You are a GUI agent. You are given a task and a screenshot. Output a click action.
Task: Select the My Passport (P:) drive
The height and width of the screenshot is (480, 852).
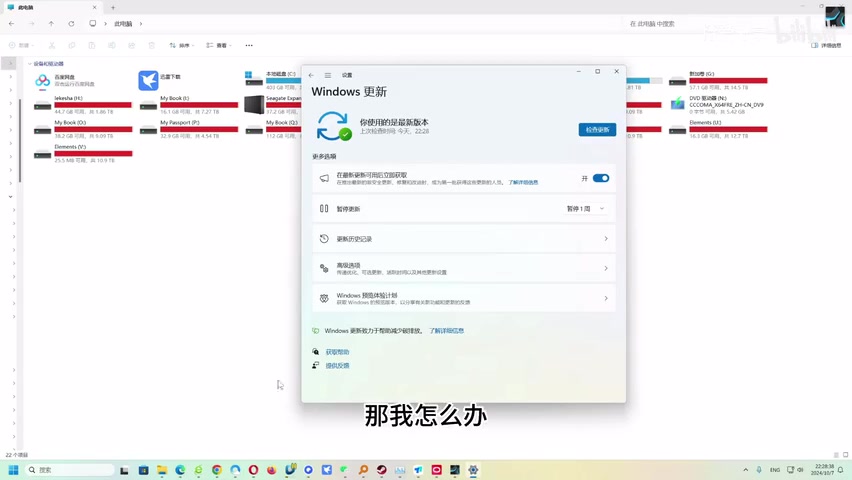point(189,129)
